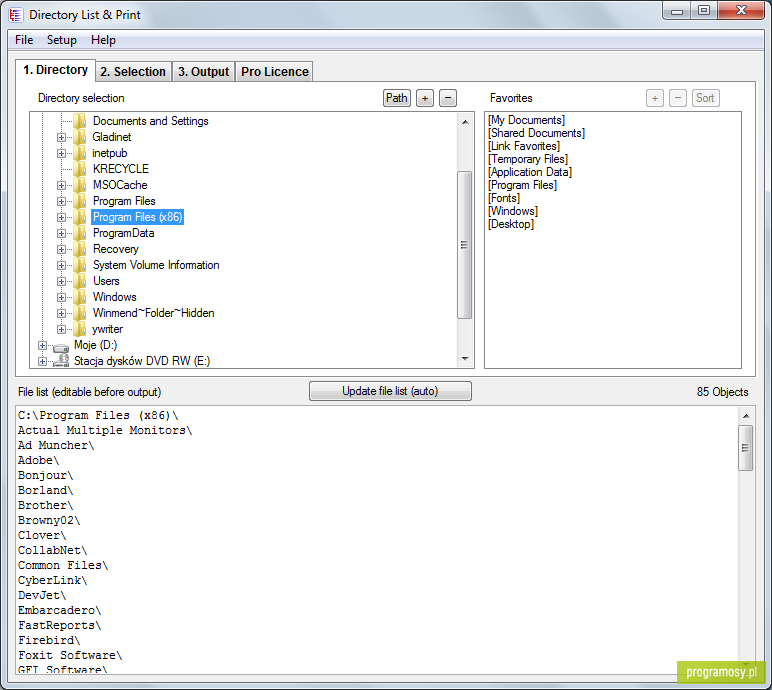Select [Shared Documents] favorite

pos(536,133)
